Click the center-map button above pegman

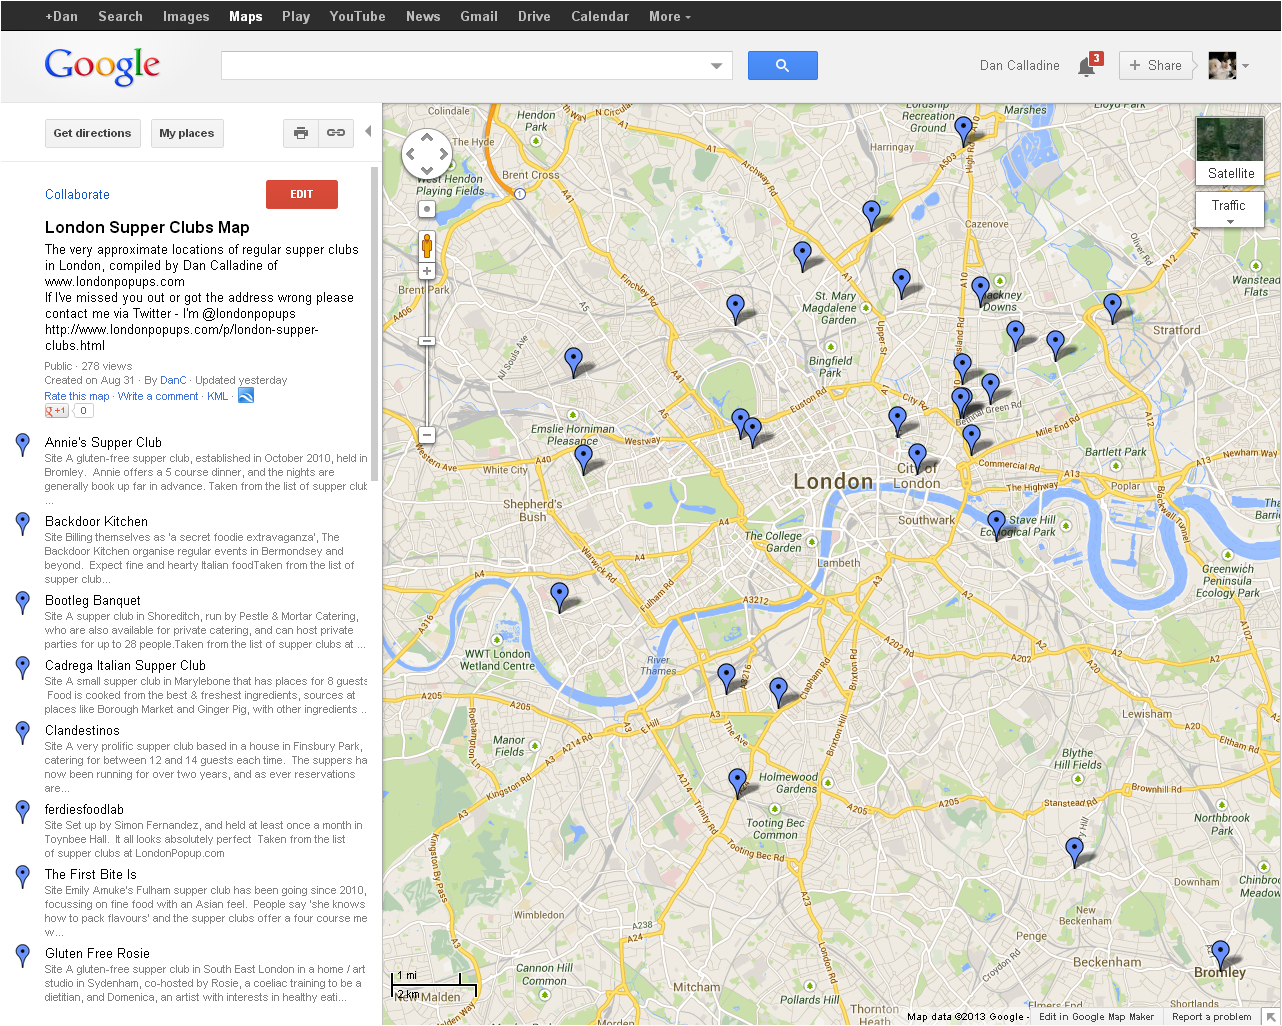click(427, 209)
